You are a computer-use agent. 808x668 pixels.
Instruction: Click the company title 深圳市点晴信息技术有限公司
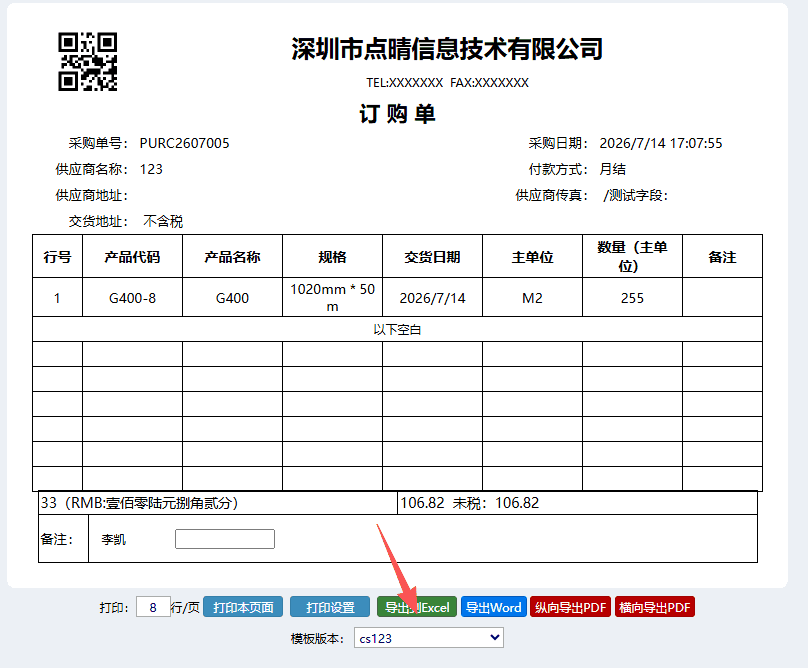[x=447, y=49]
